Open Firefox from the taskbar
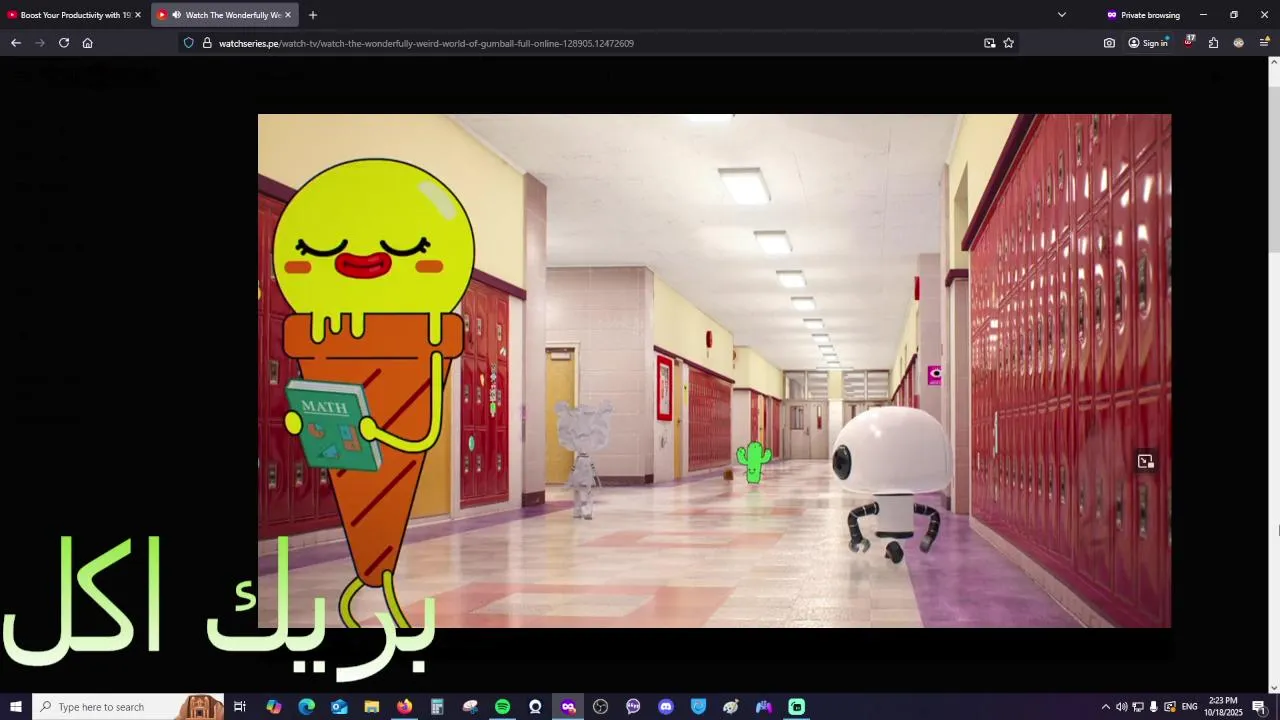This screenshot has width=1280, height=720. click(x=404, y=707)
